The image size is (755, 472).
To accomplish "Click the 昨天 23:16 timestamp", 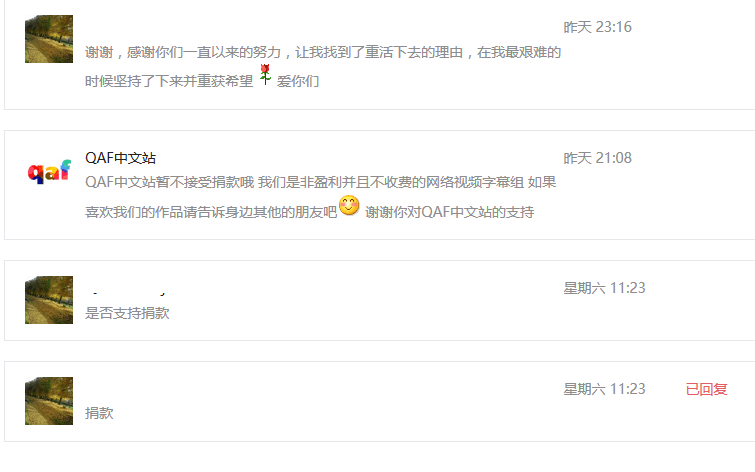I will pyautogui.click(x=598, y=27).
